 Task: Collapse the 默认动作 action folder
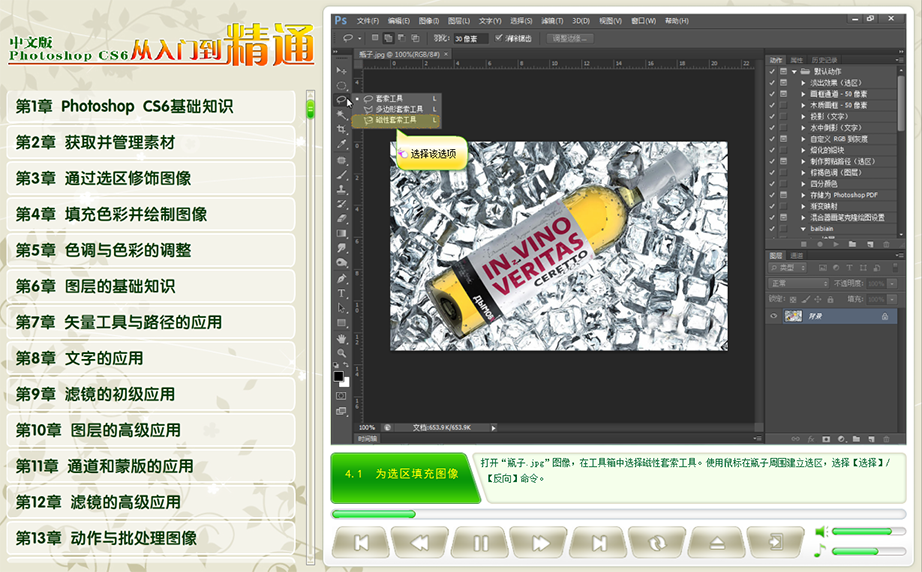point(793,71)
